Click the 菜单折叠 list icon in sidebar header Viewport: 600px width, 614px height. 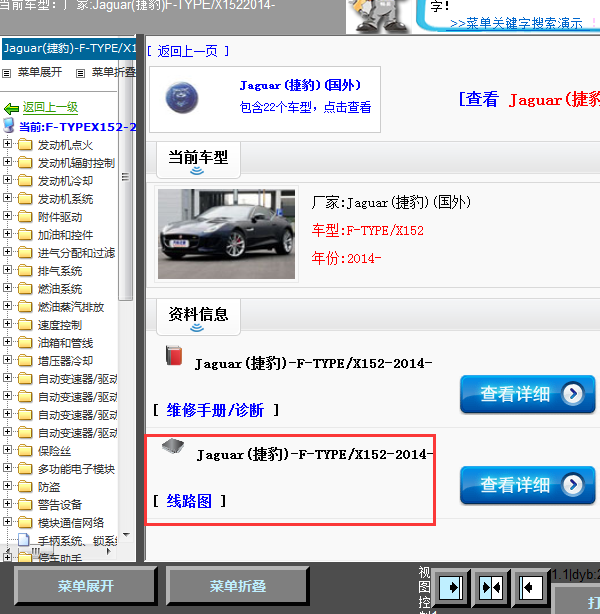[x=80, y=73]
